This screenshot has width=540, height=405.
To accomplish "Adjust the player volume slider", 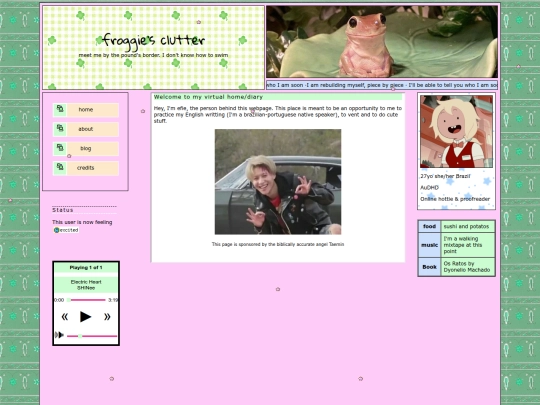I will tap(92, 336).
